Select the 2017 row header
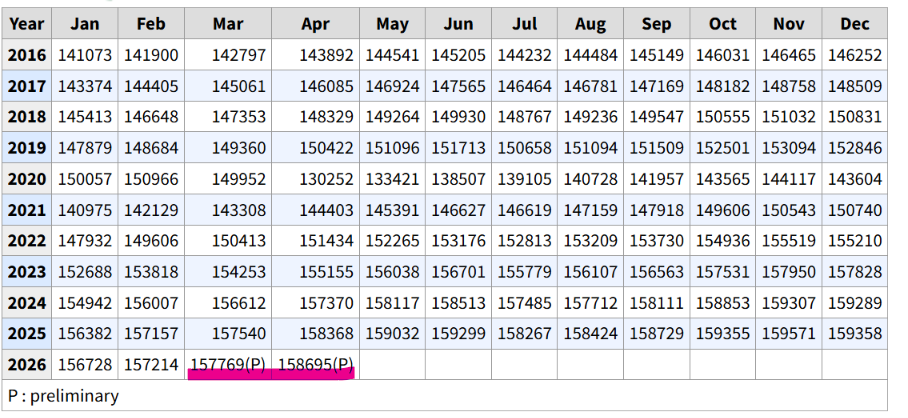This screenshot has height=418, width=908. [x=27, y=86]
